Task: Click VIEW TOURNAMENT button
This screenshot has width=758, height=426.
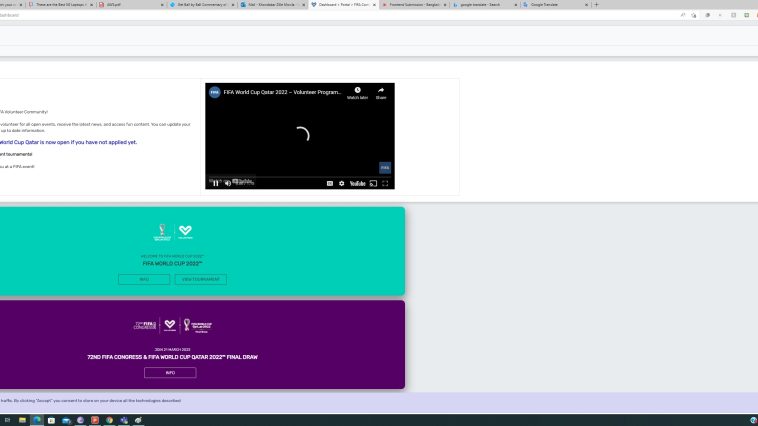Action: (200, 280)
